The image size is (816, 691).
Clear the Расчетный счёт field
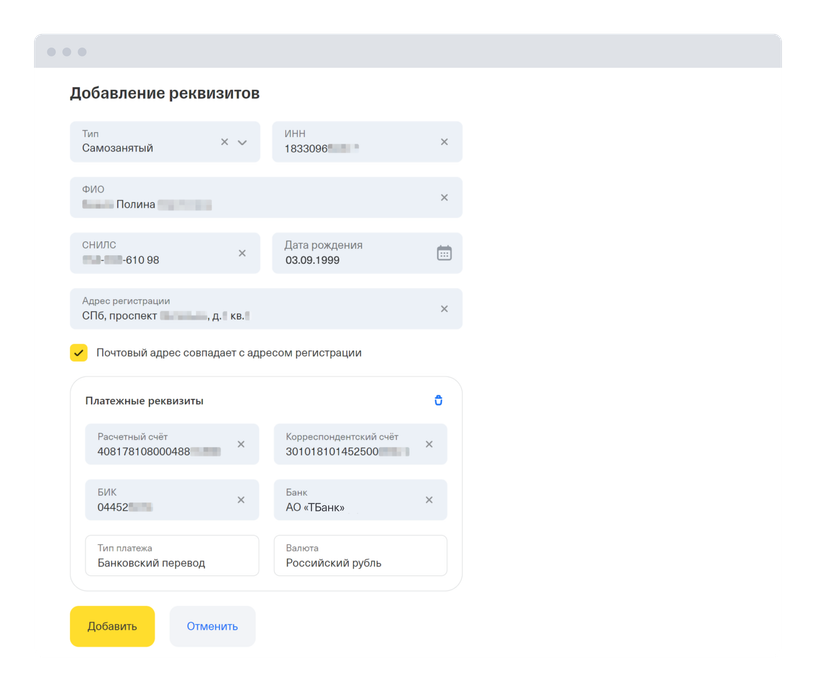click(x=240, y=445)
